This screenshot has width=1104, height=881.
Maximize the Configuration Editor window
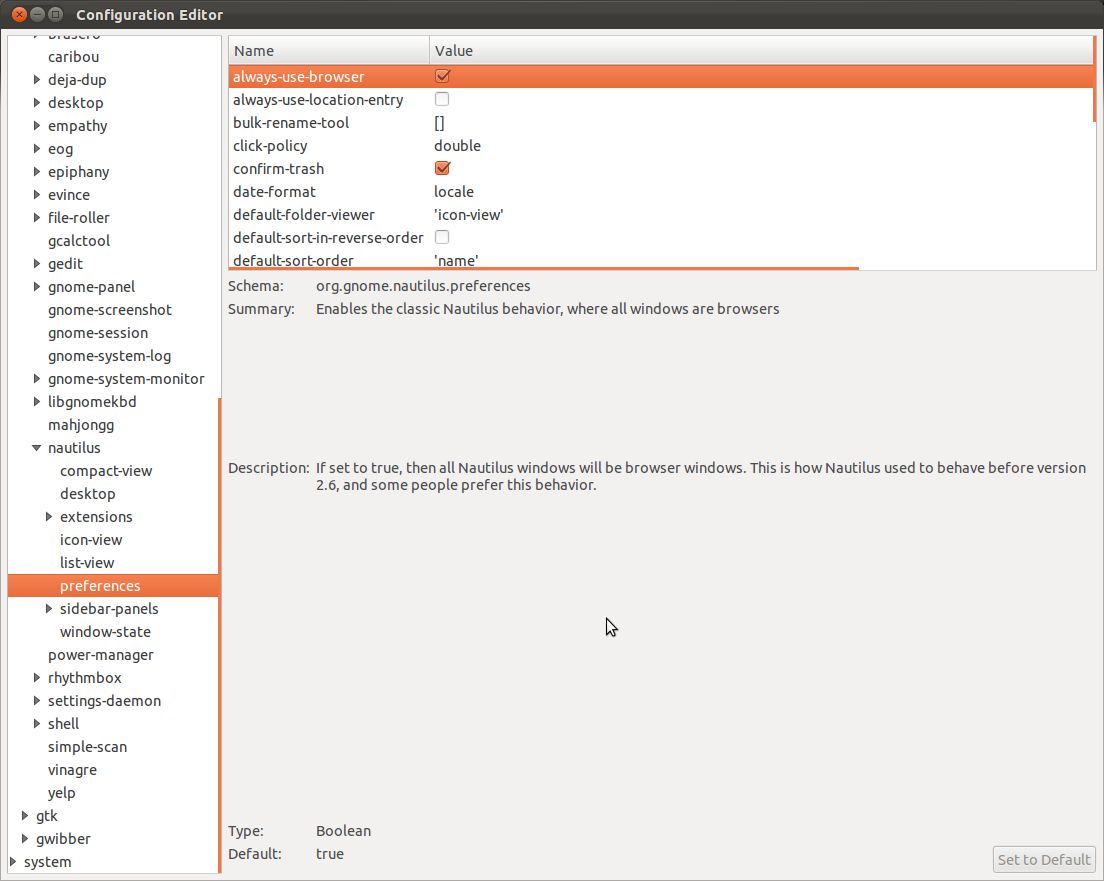pos(56,14)
